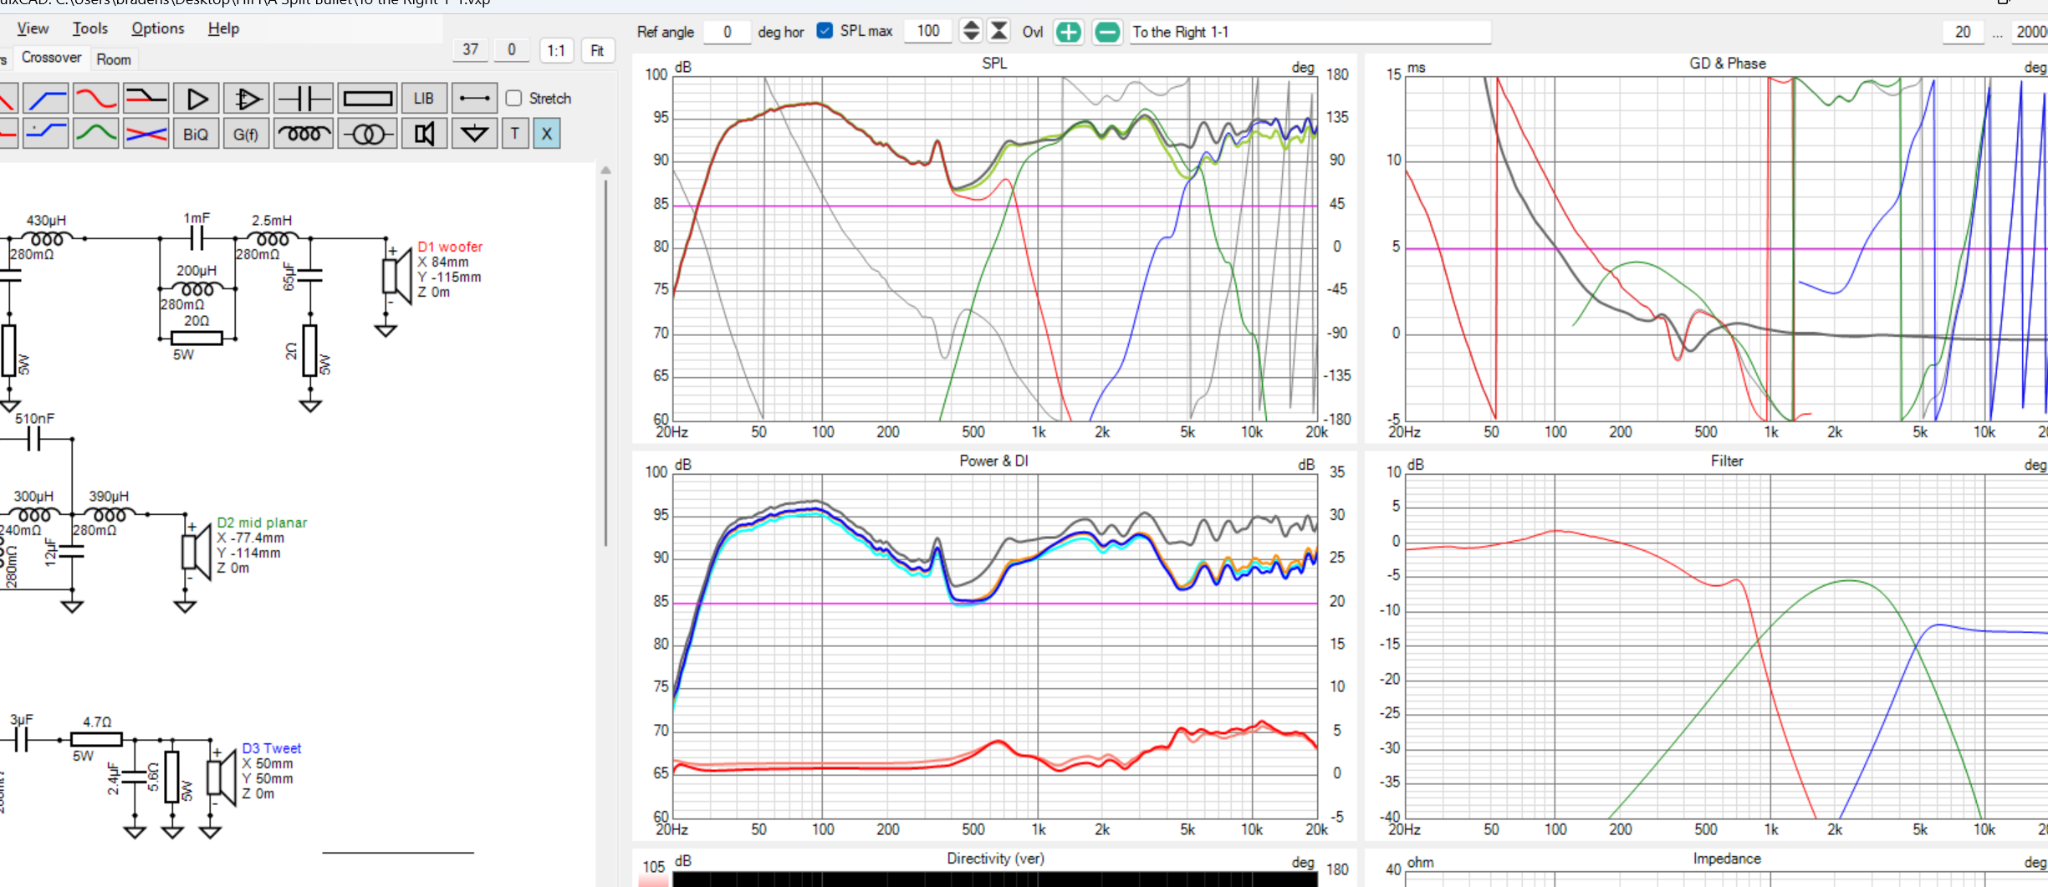Screen dimensions: 2048x887
Task: Click the green plus overlay add button
Action: pos(1069,32)
